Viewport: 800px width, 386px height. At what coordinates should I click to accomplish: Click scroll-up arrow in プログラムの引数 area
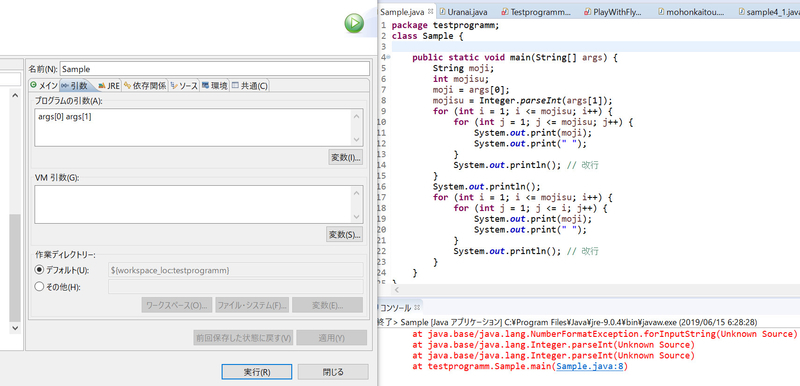click(x=357, y=116)
